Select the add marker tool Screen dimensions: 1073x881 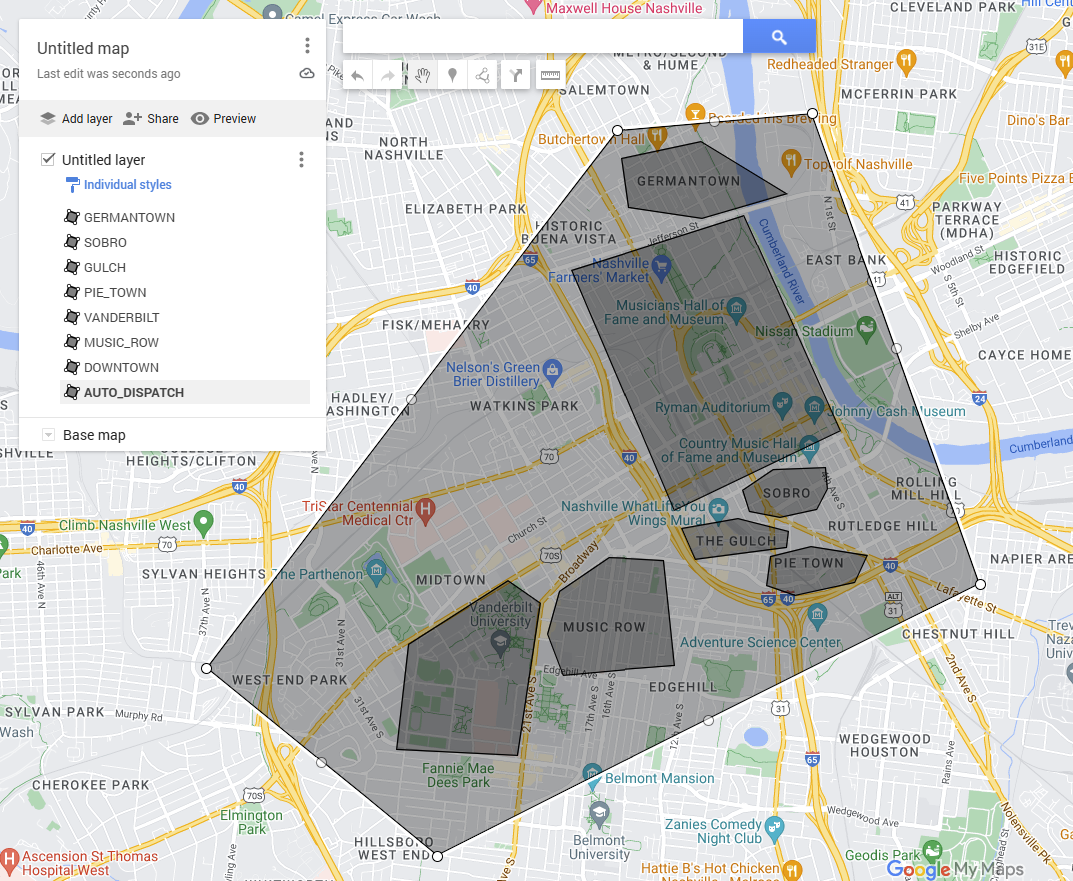point(452,74)
